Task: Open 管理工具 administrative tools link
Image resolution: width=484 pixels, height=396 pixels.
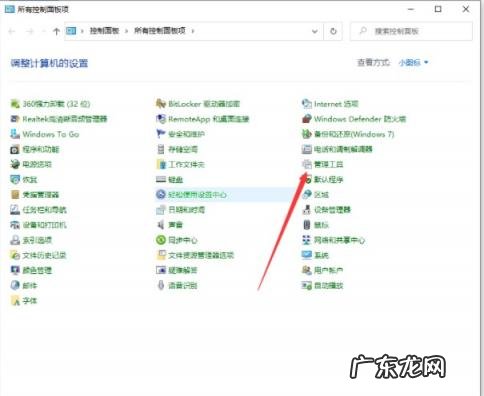Action: (328, 164)
